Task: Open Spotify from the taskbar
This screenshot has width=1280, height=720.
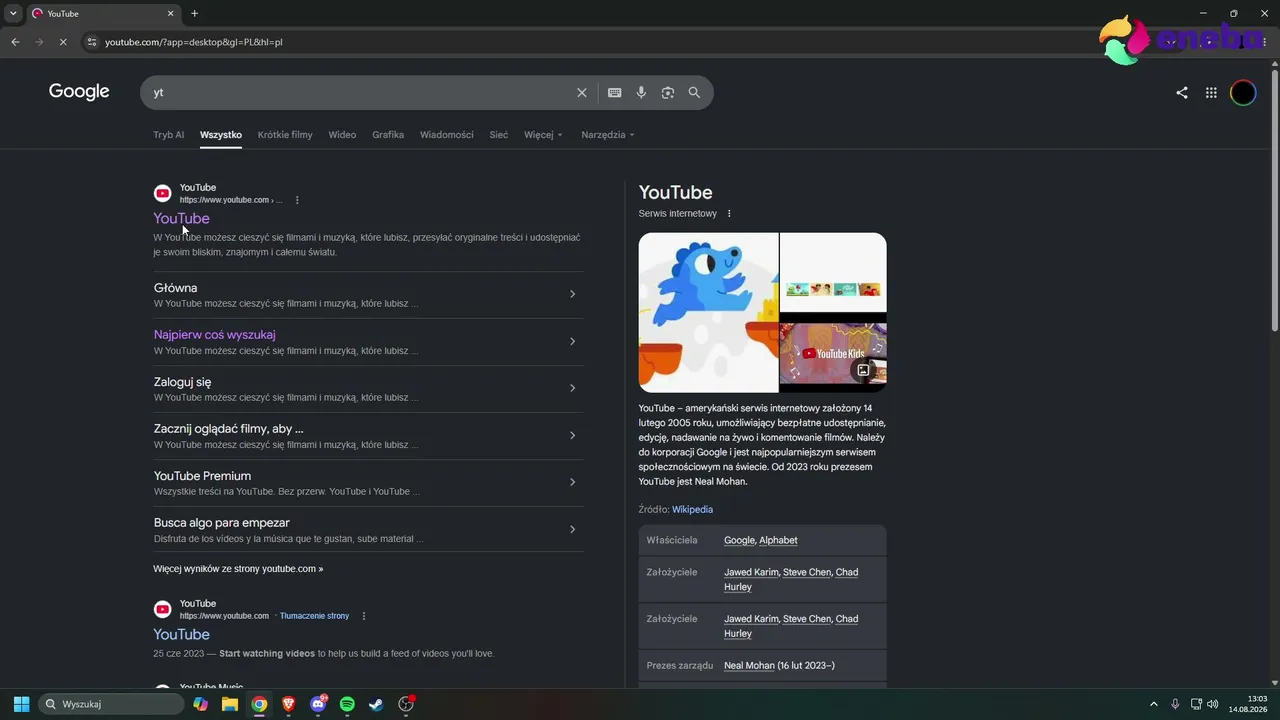Action: 347,704
